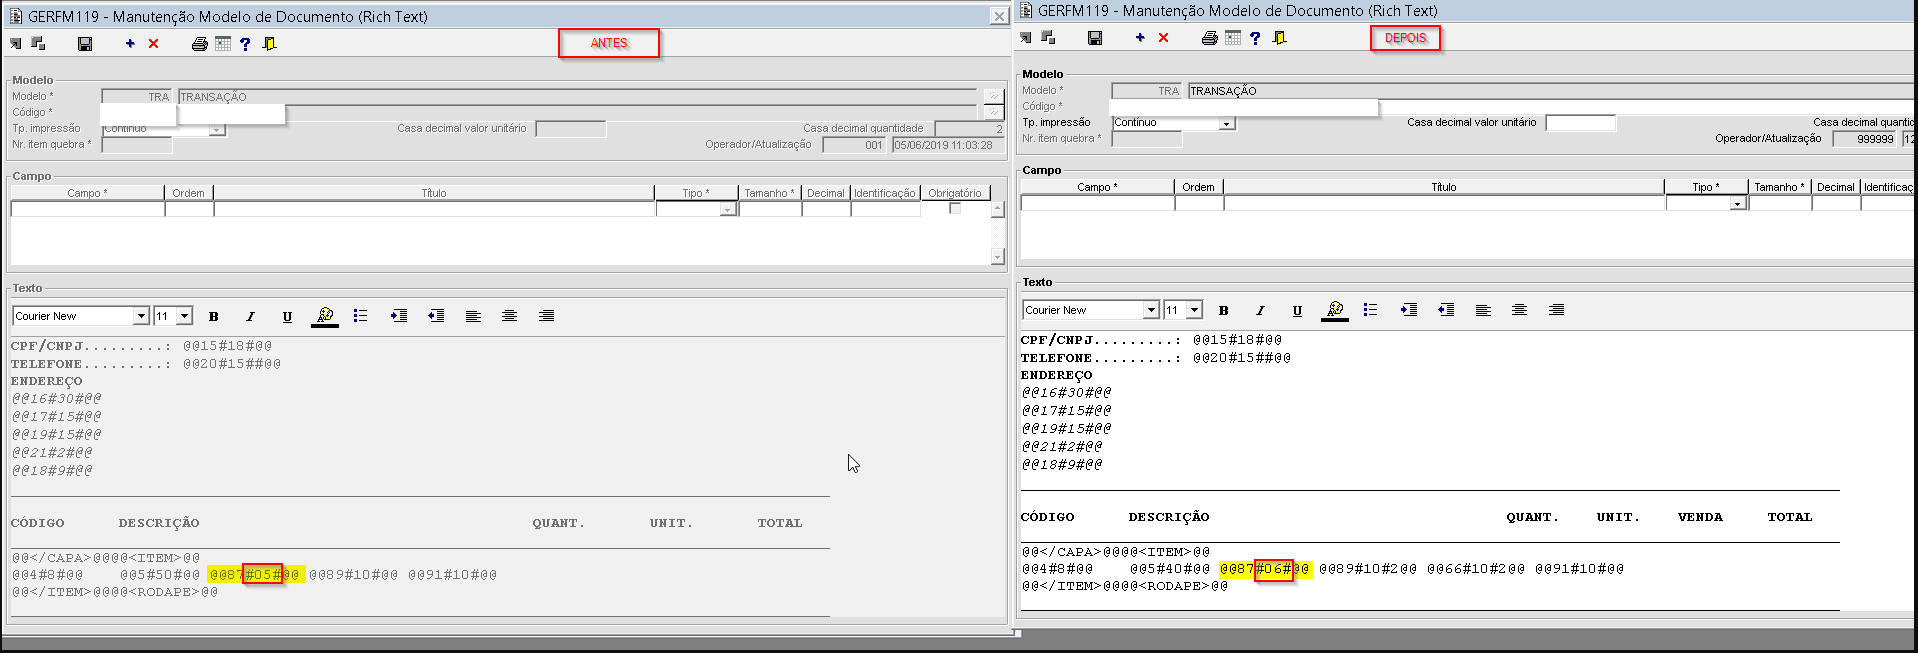Close the ANTES window with the X button
1918x653 pixels.
(x=998, y=16)
